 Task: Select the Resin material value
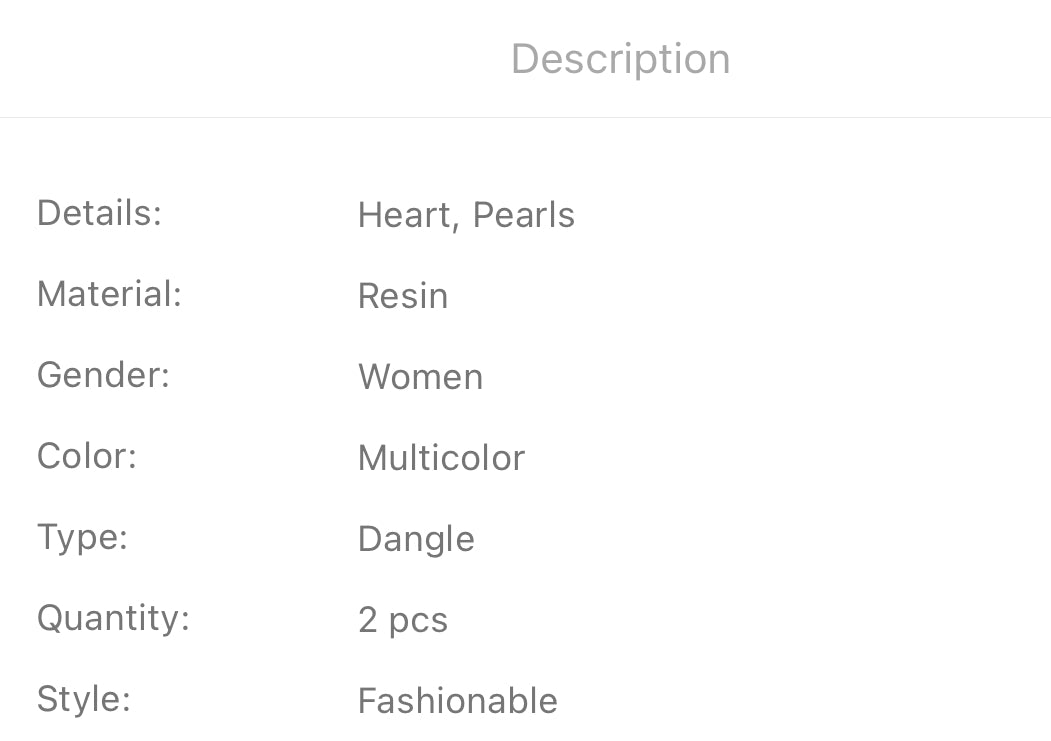pyautogui.click(x=402, y=296)
